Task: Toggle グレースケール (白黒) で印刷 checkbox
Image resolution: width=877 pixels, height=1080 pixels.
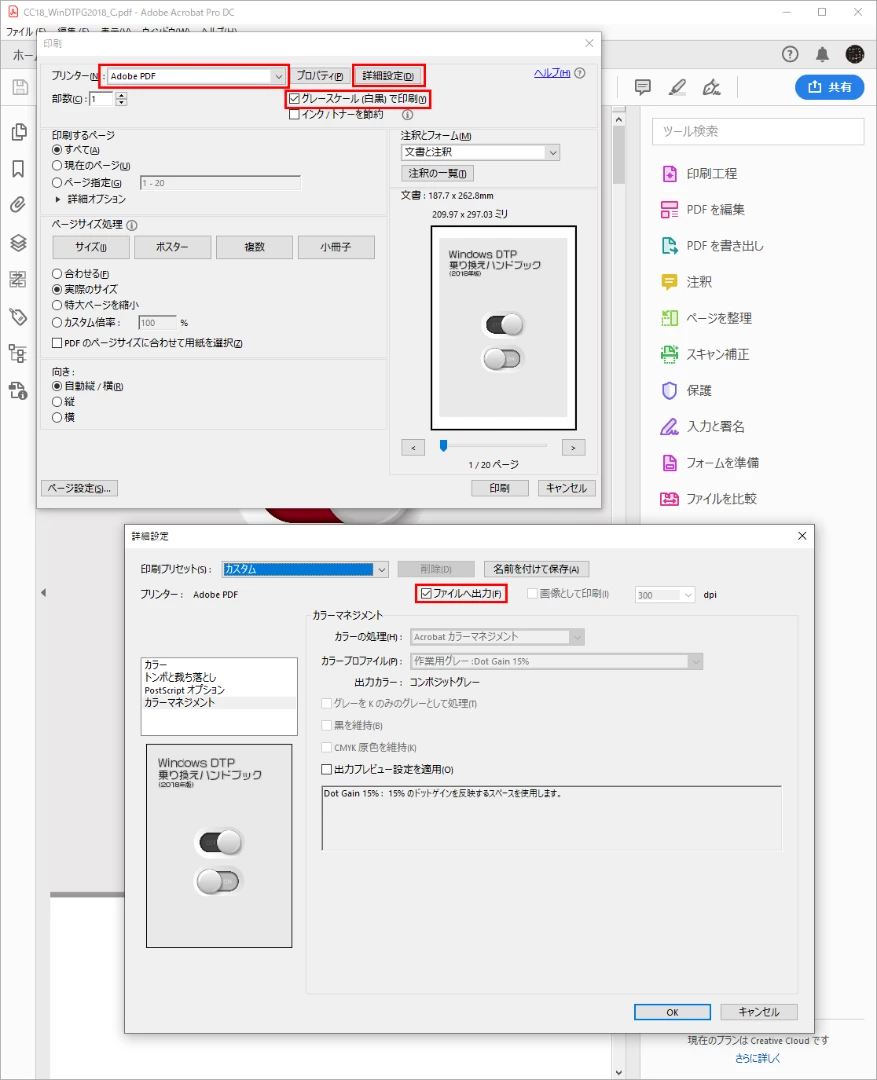Action: point(294,99)
